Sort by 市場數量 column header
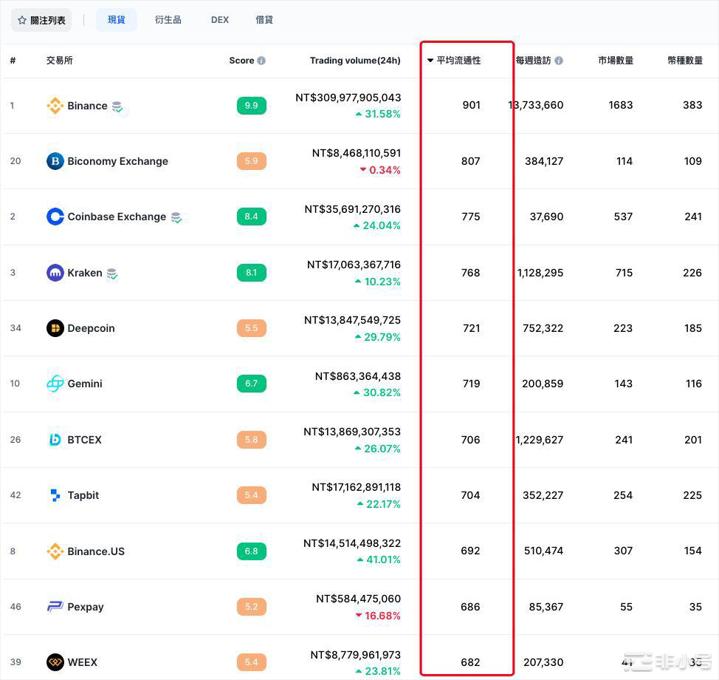 click(615, 61)
